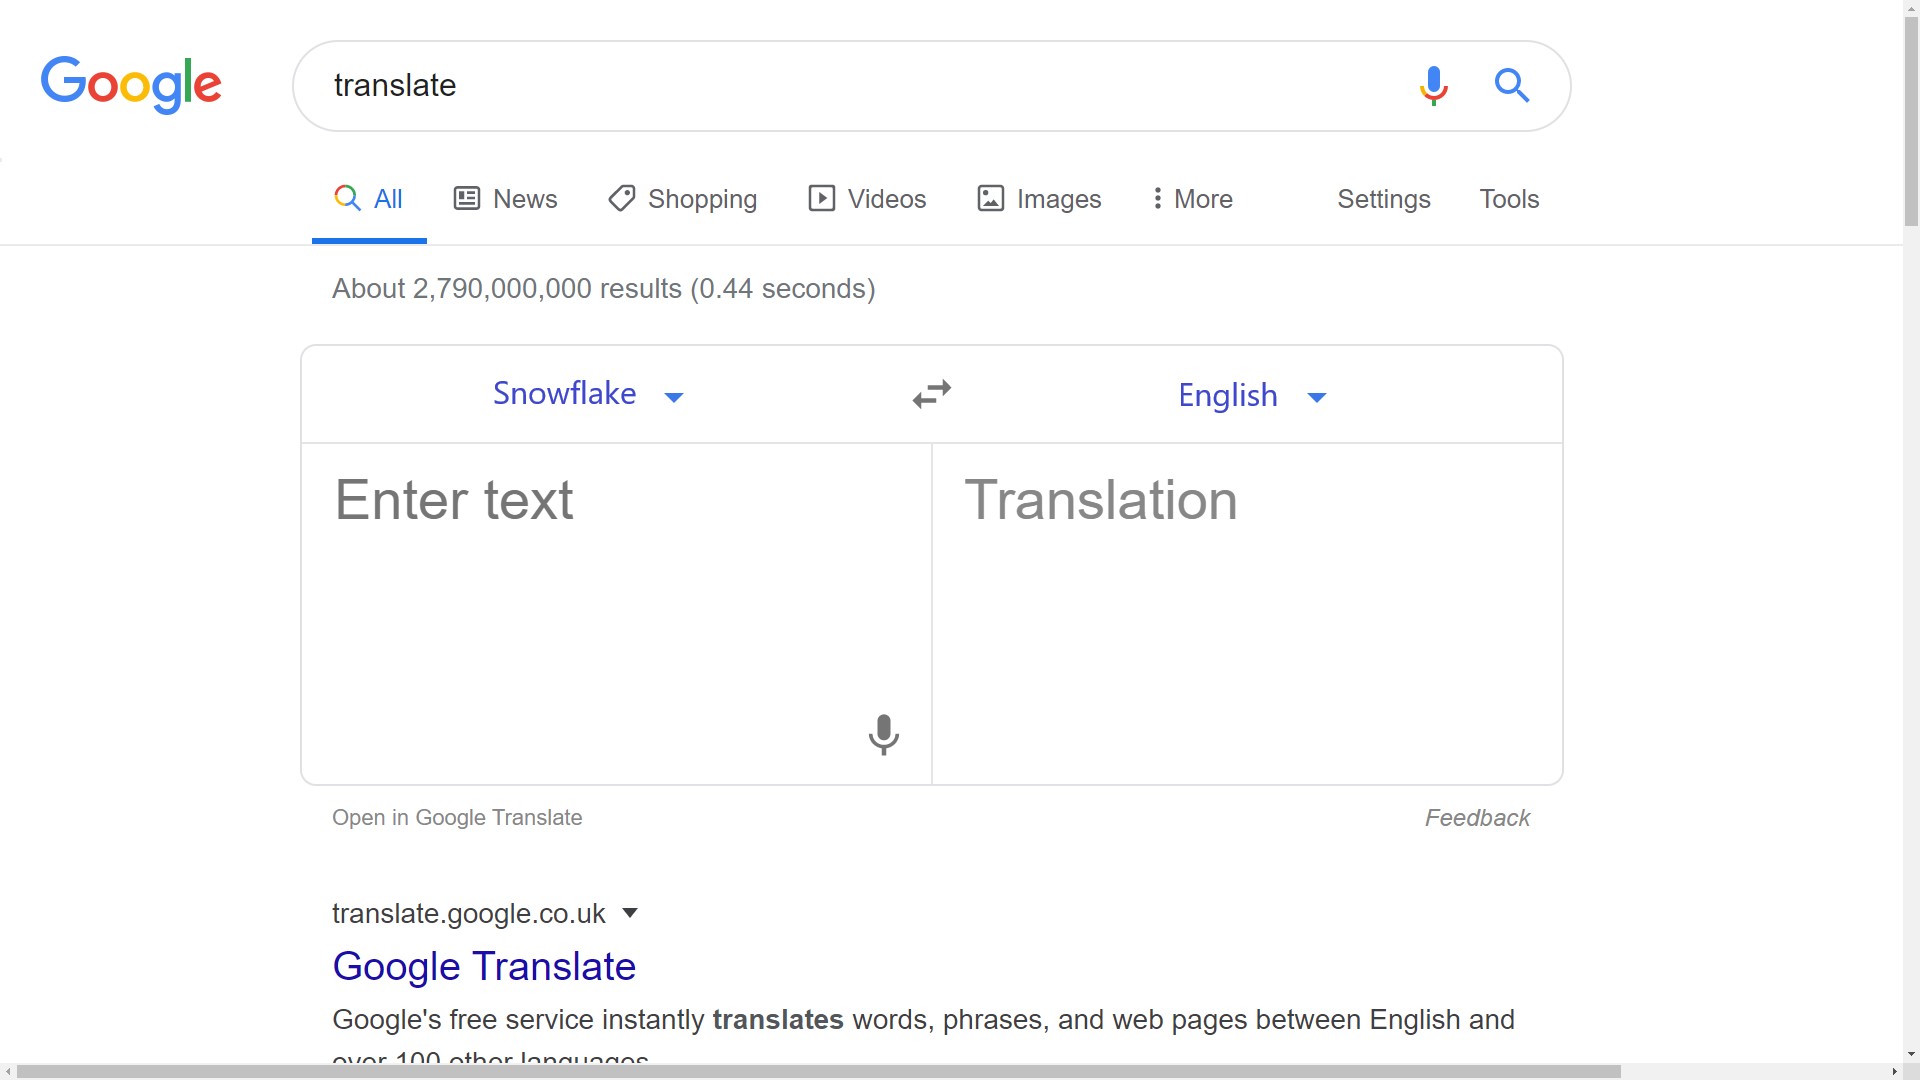
Task: Click the Shopping tag icon
Action: (621, 198)
